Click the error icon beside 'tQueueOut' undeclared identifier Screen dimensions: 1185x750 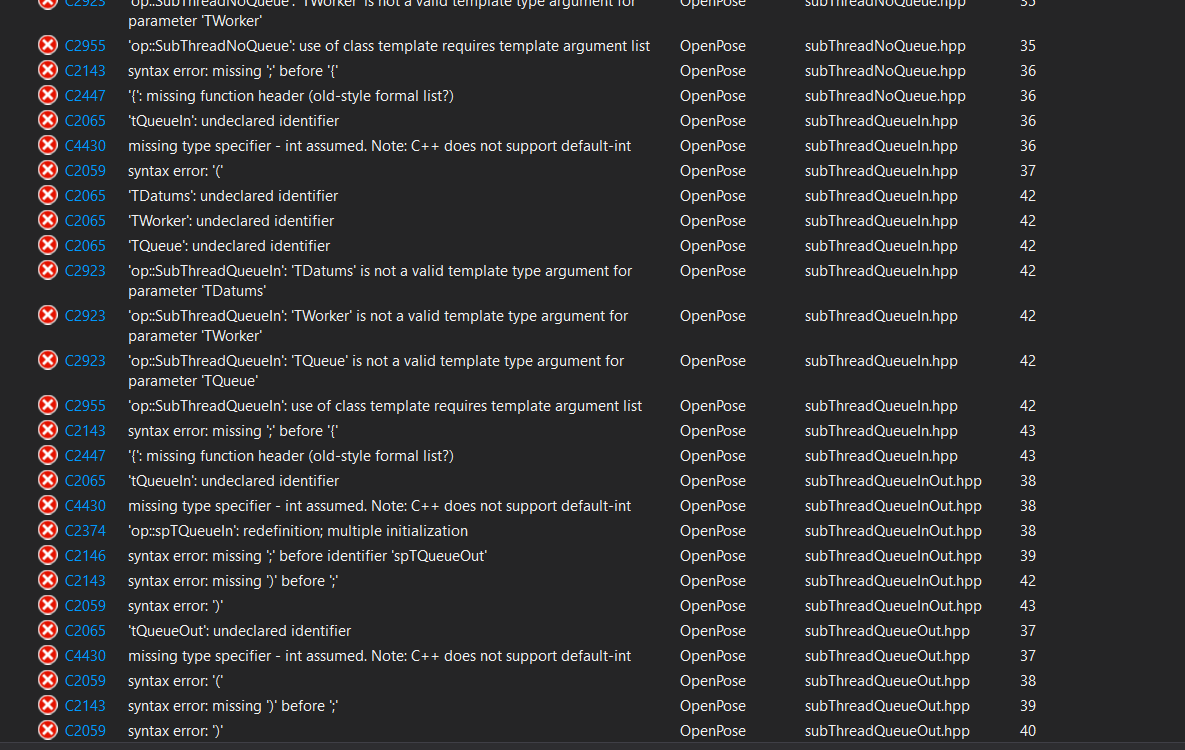[x=47, y=630]
